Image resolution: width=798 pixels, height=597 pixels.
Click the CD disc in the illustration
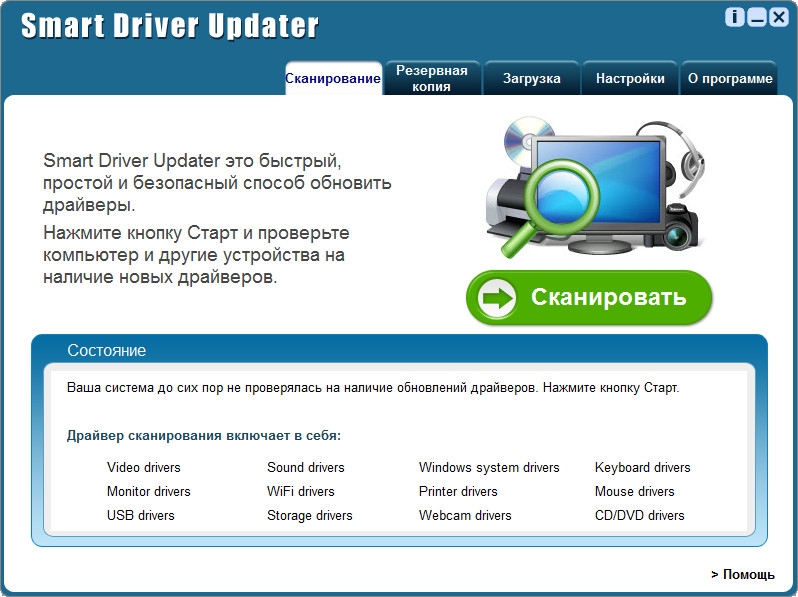click(527, 139)
